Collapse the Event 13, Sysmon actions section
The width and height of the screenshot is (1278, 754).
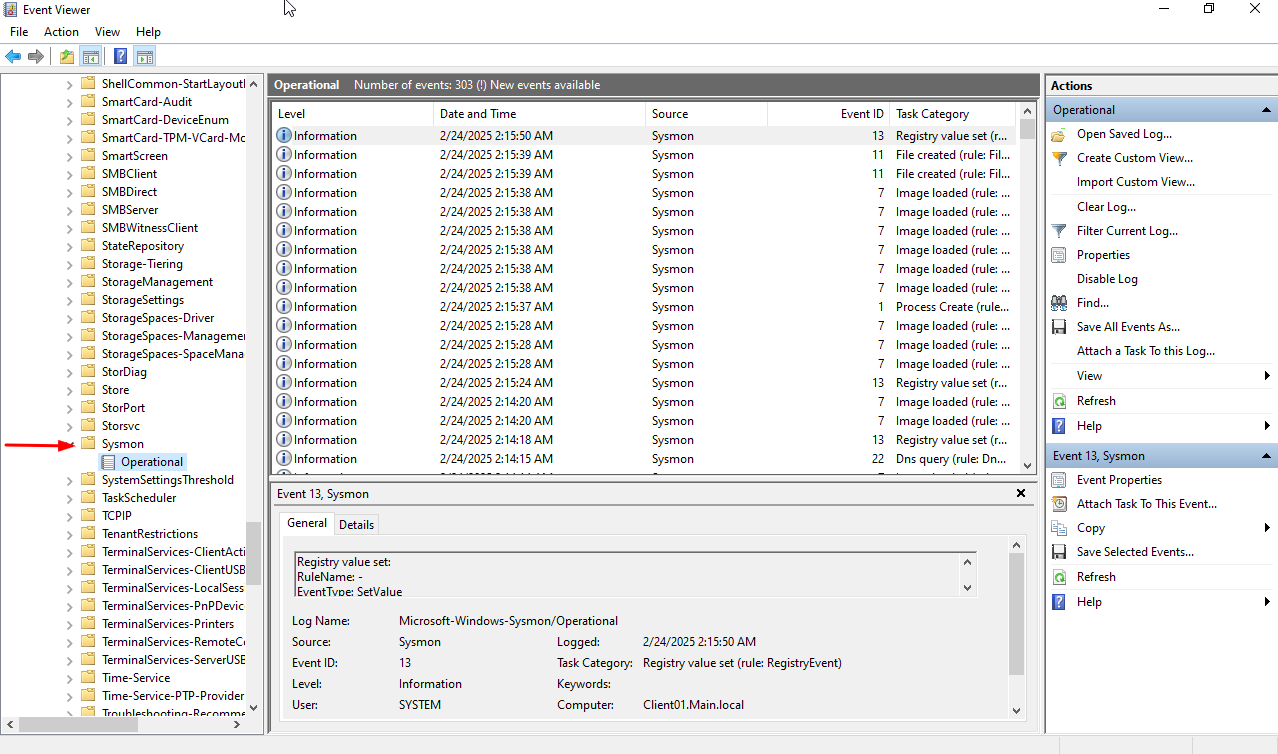tap(1267, 456)
